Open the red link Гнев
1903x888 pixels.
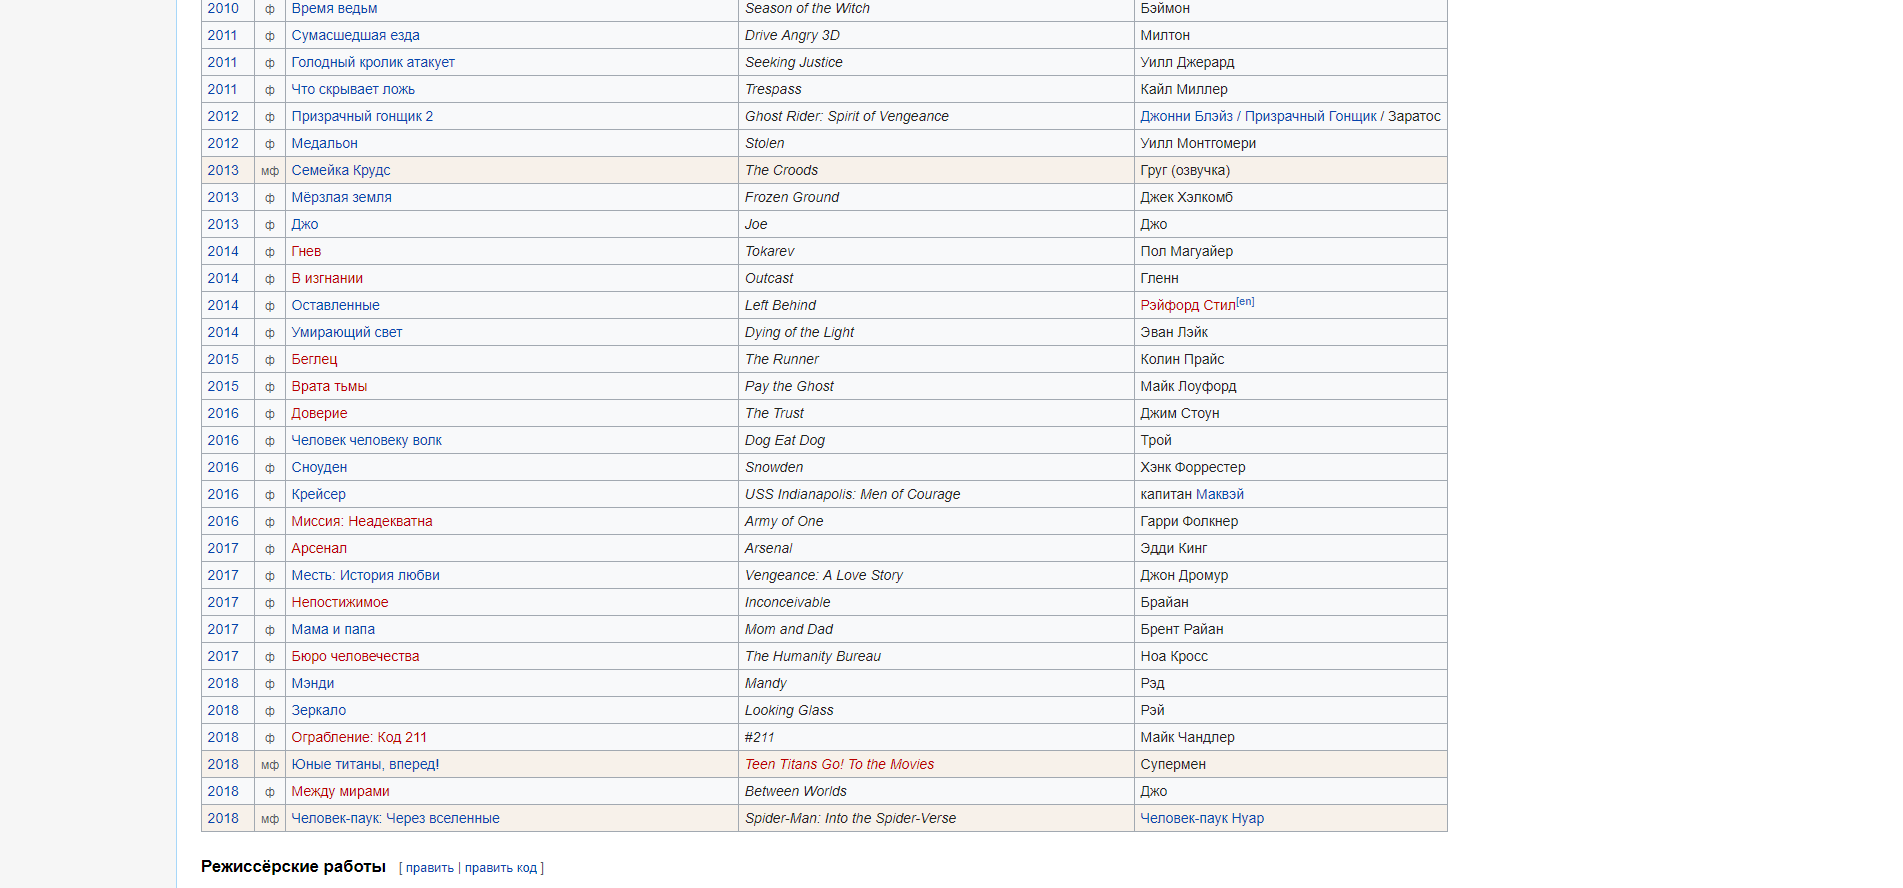tap(306, 251)
